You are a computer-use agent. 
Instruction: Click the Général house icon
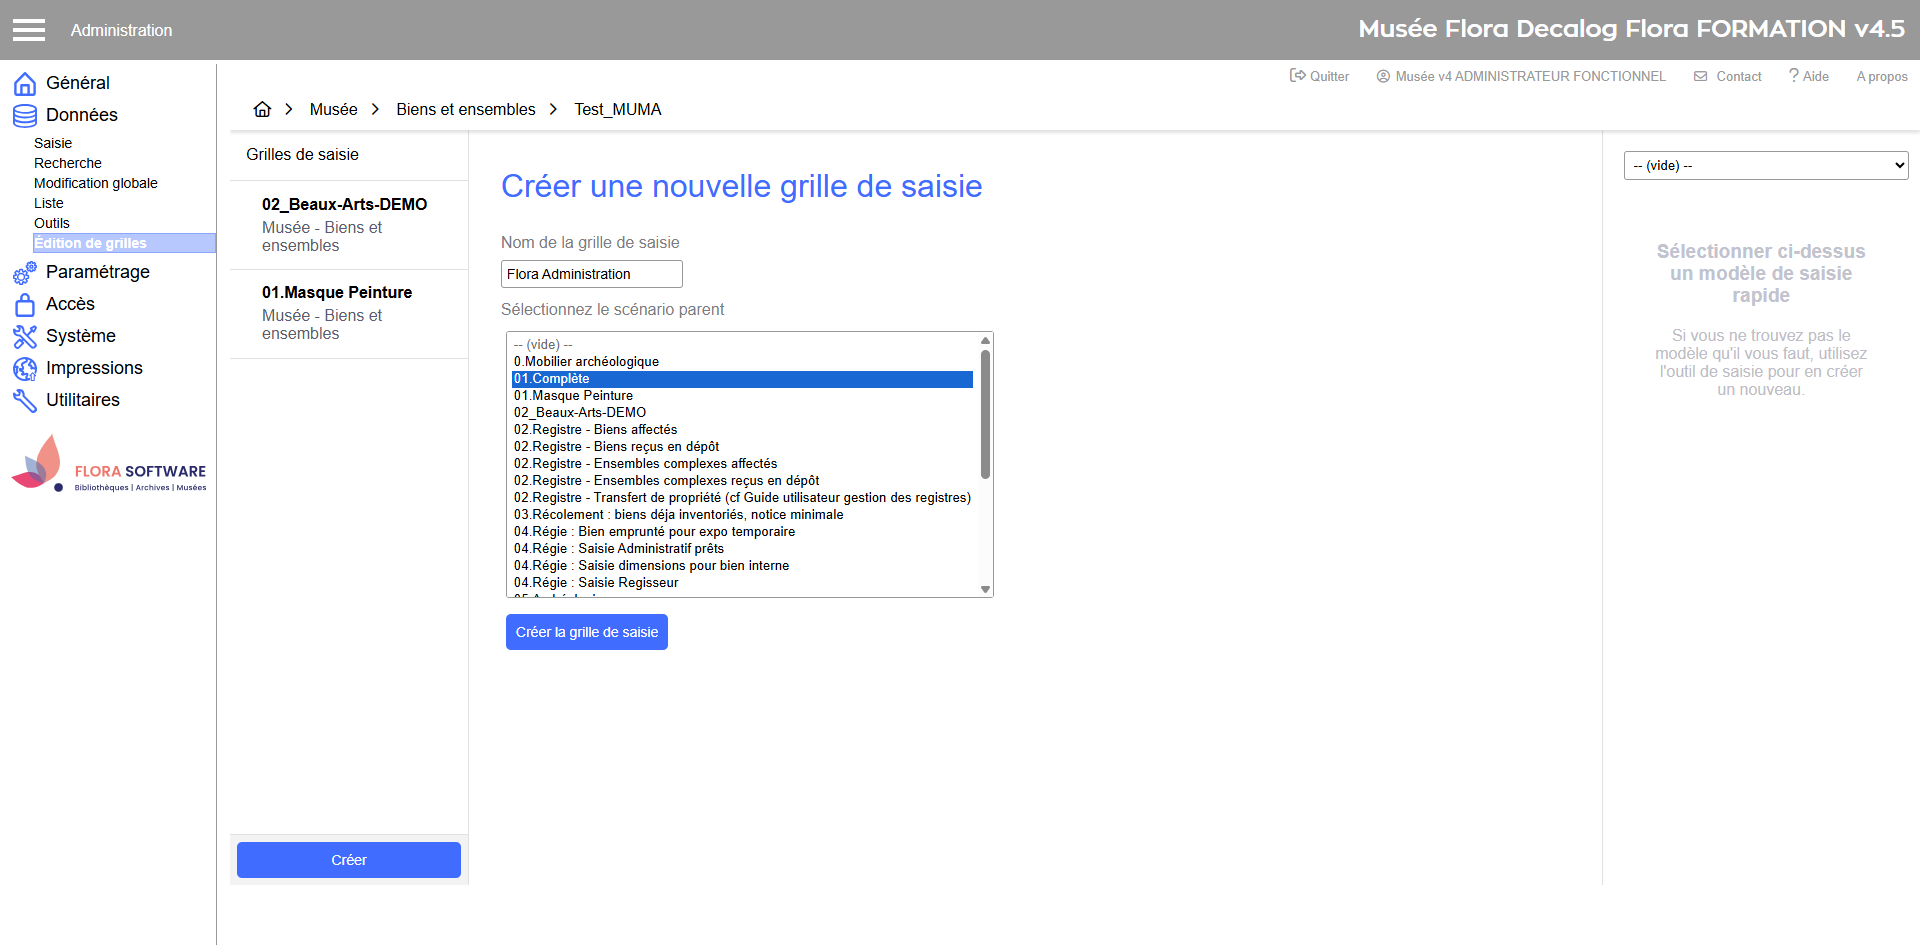pos(25,83)
